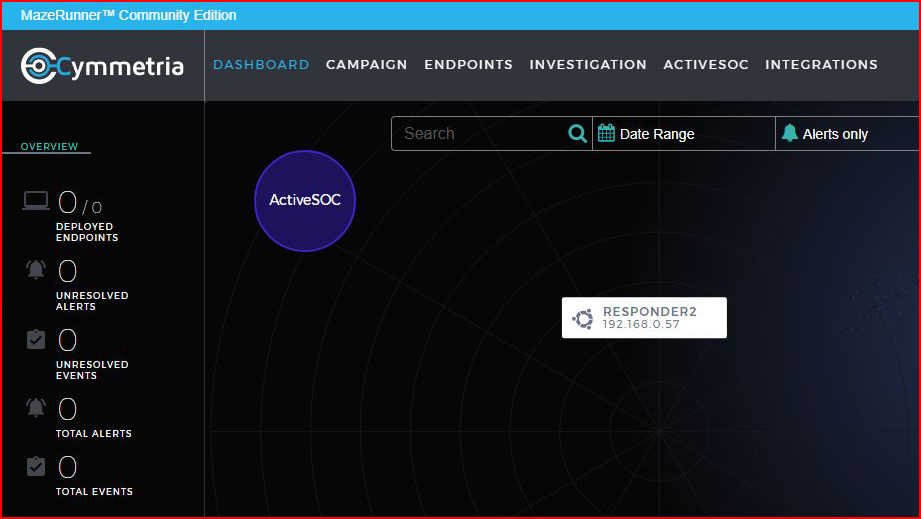The width and height of the screenshot is (921, 519).
Task: Open the Integrations tab
Action: click(821, 65)
